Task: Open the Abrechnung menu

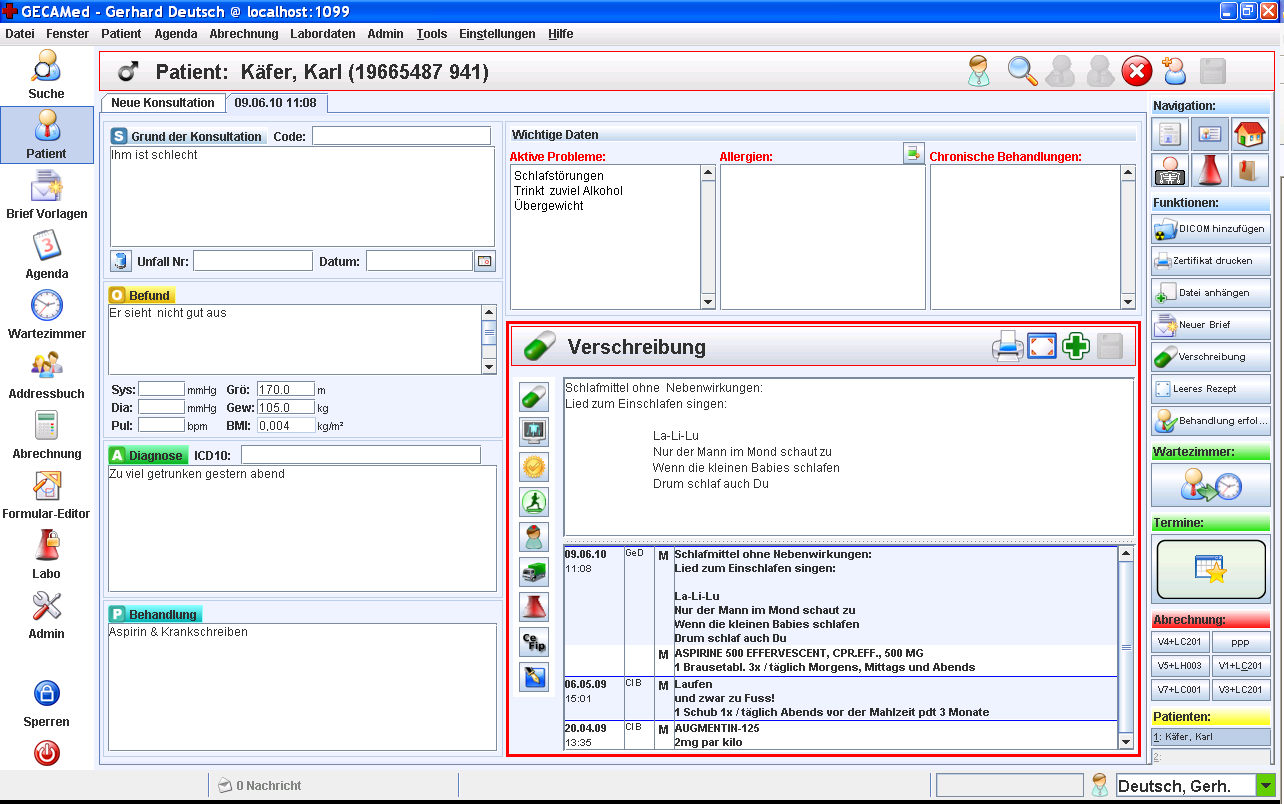Action: tap(244, 33)
